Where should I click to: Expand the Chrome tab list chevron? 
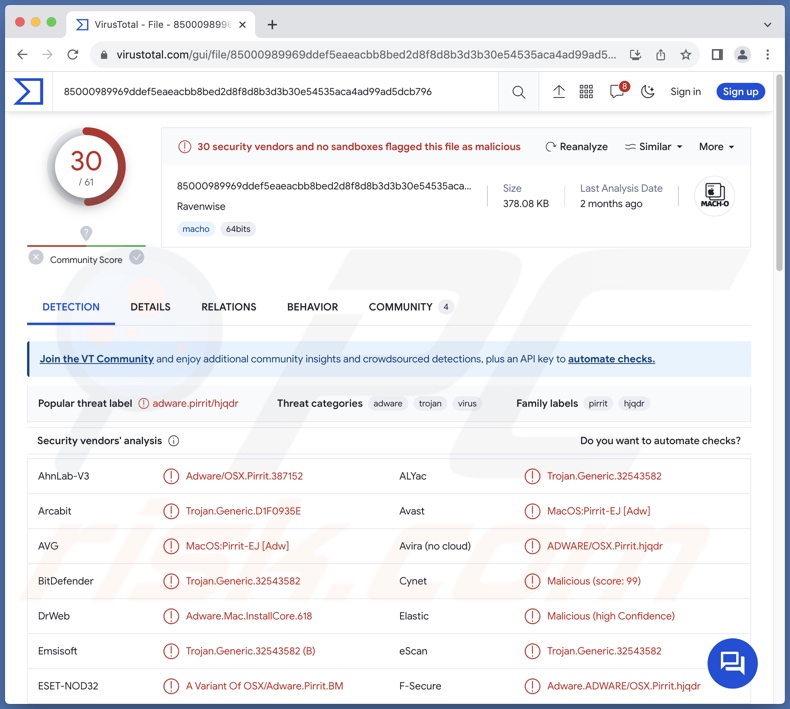[x=768, y=24]
